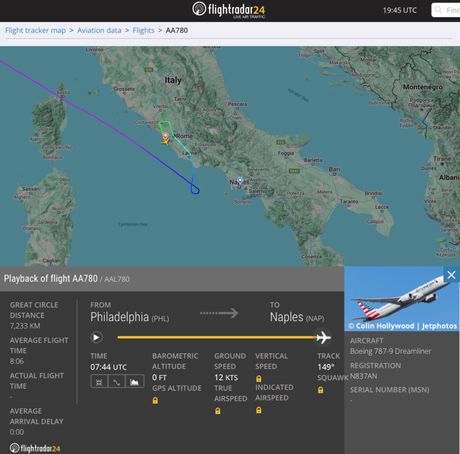This screenshot has width=460, height=454.
Task: Click the 19:45 UTC clock
Action: pos(400,10)
